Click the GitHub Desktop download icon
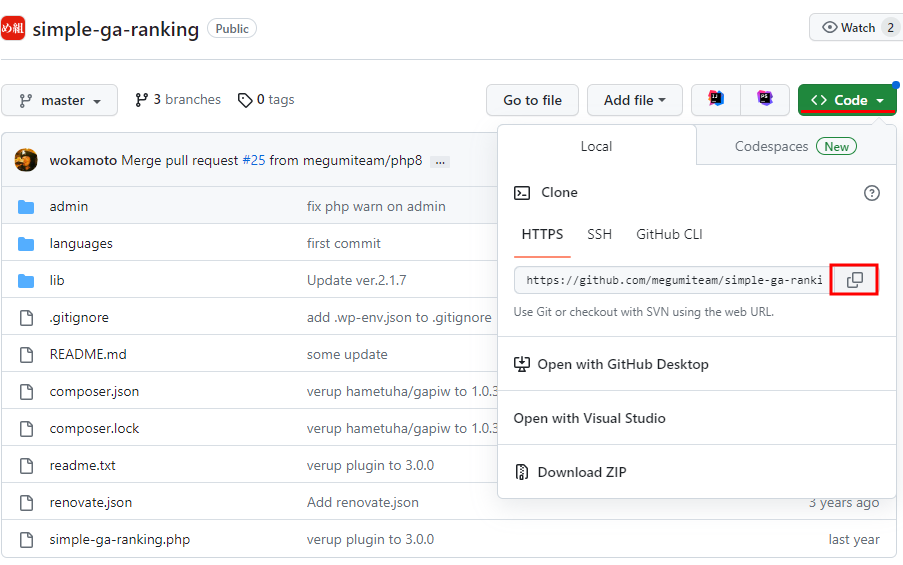The image size is (903, 565). [522, 364]
